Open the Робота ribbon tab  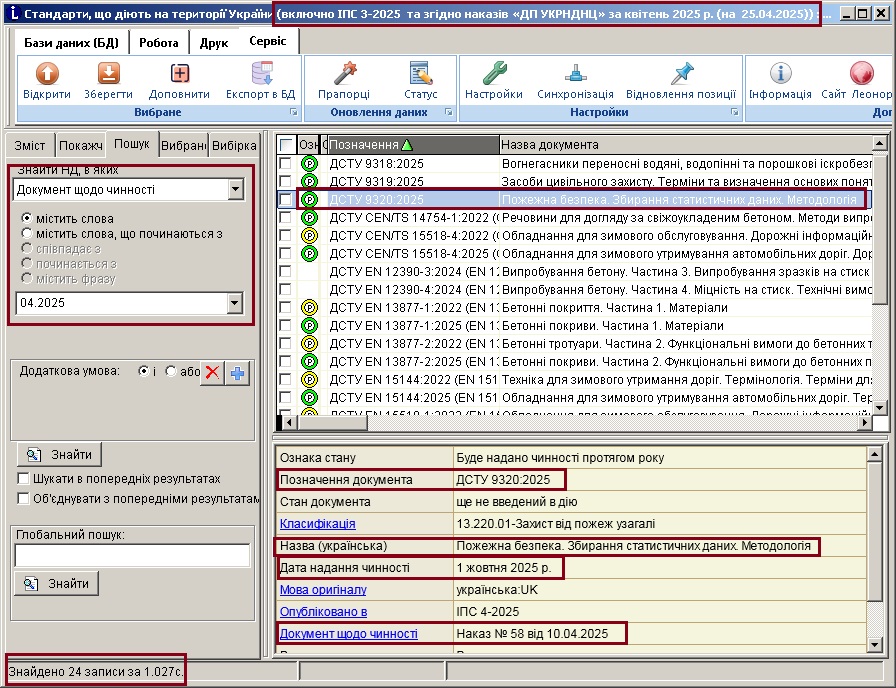click(x=158, y=43)
